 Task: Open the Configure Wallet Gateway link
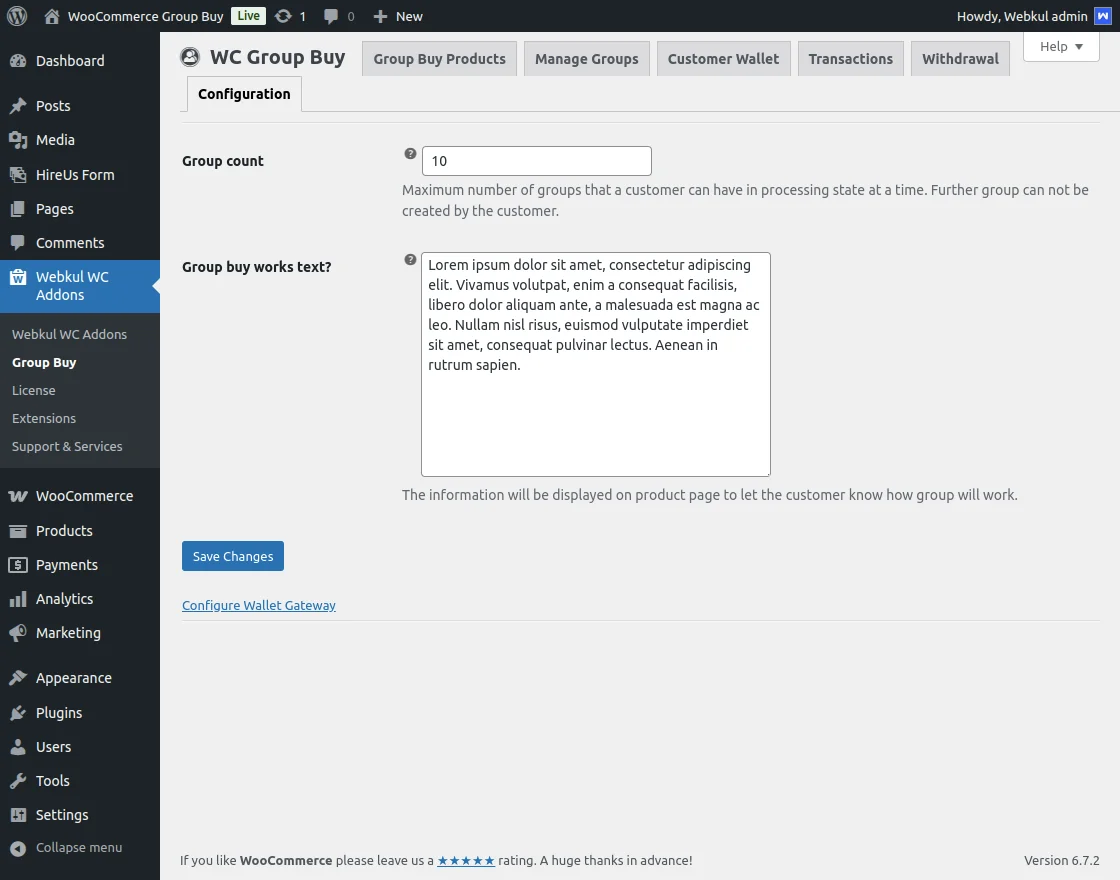click(258, 605)
